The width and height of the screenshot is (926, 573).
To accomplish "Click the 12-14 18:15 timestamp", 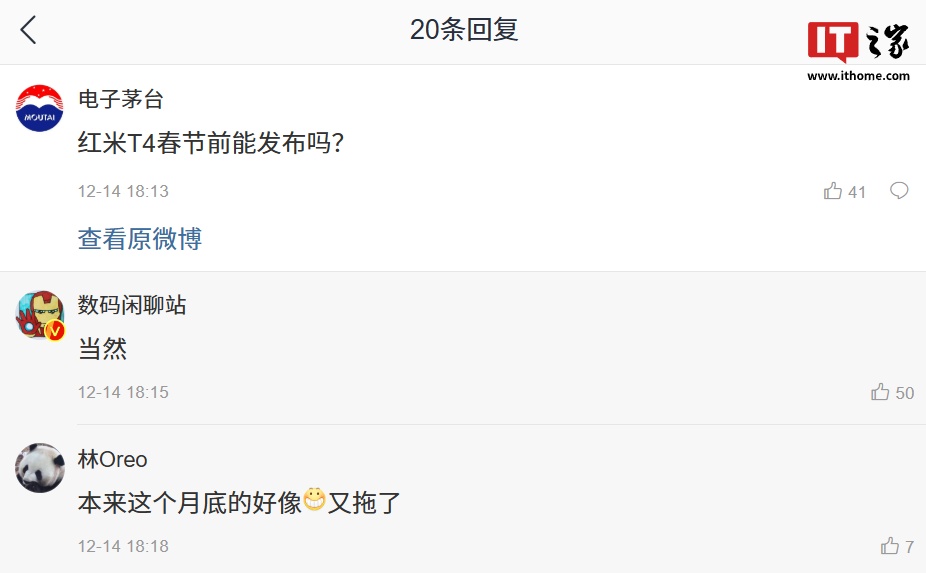I will click(x=123, y=392).
